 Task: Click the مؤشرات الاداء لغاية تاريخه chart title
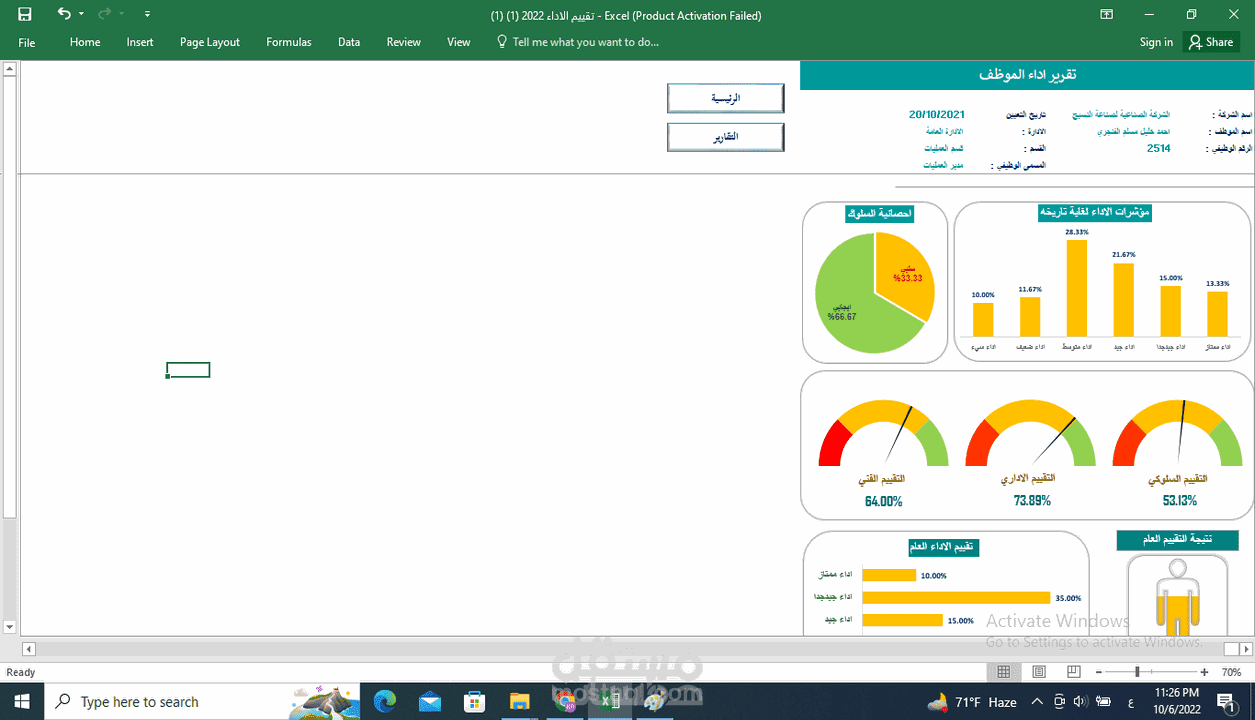click(1094, 212)
